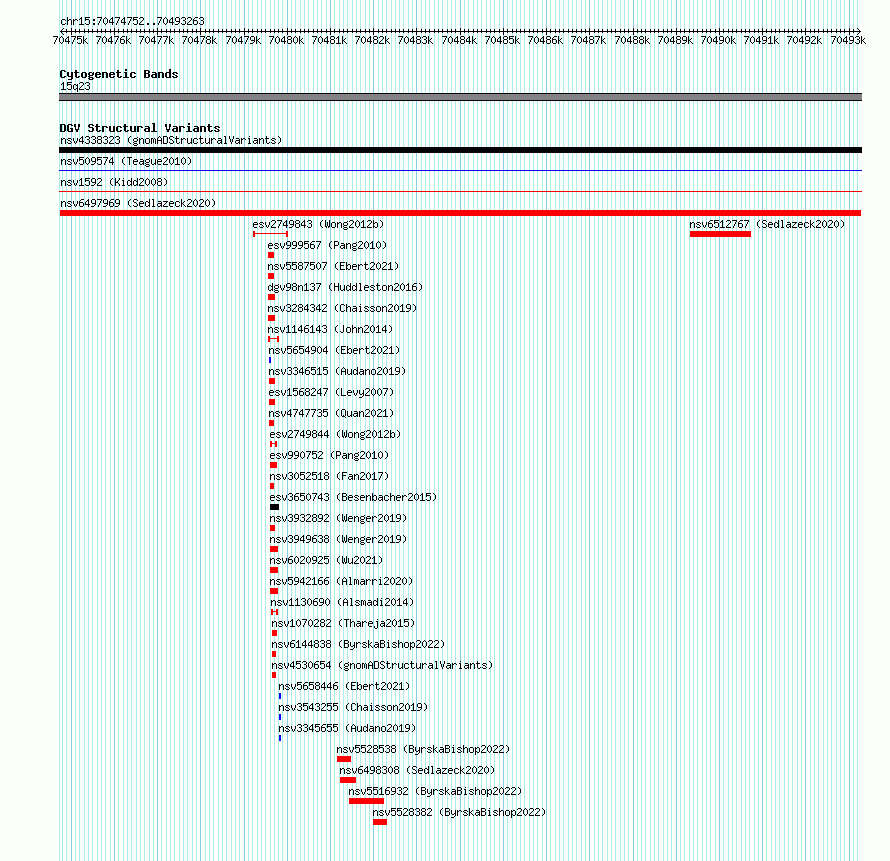Viewport: 890px width, 861px height.
Task: Click the red bar under nsv5516932
Action: point(366,801)
